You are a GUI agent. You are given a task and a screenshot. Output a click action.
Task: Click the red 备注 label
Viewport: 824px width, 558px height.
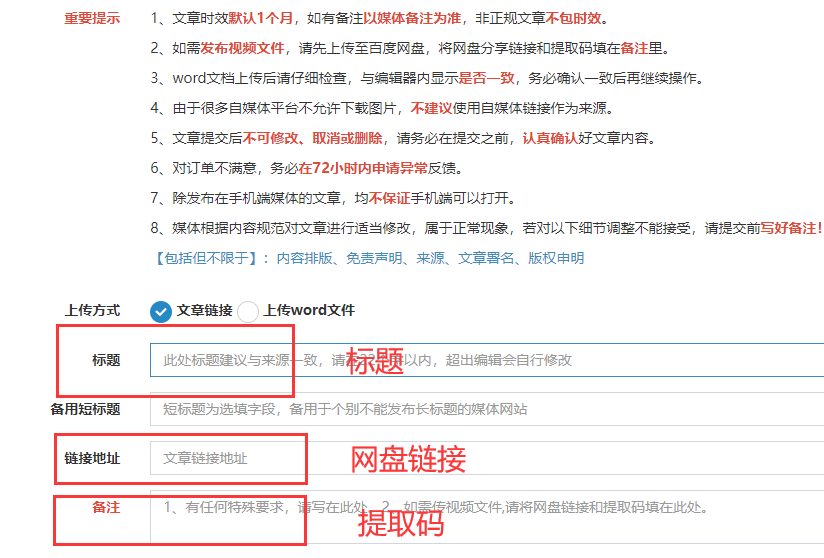tap(106, 508)
